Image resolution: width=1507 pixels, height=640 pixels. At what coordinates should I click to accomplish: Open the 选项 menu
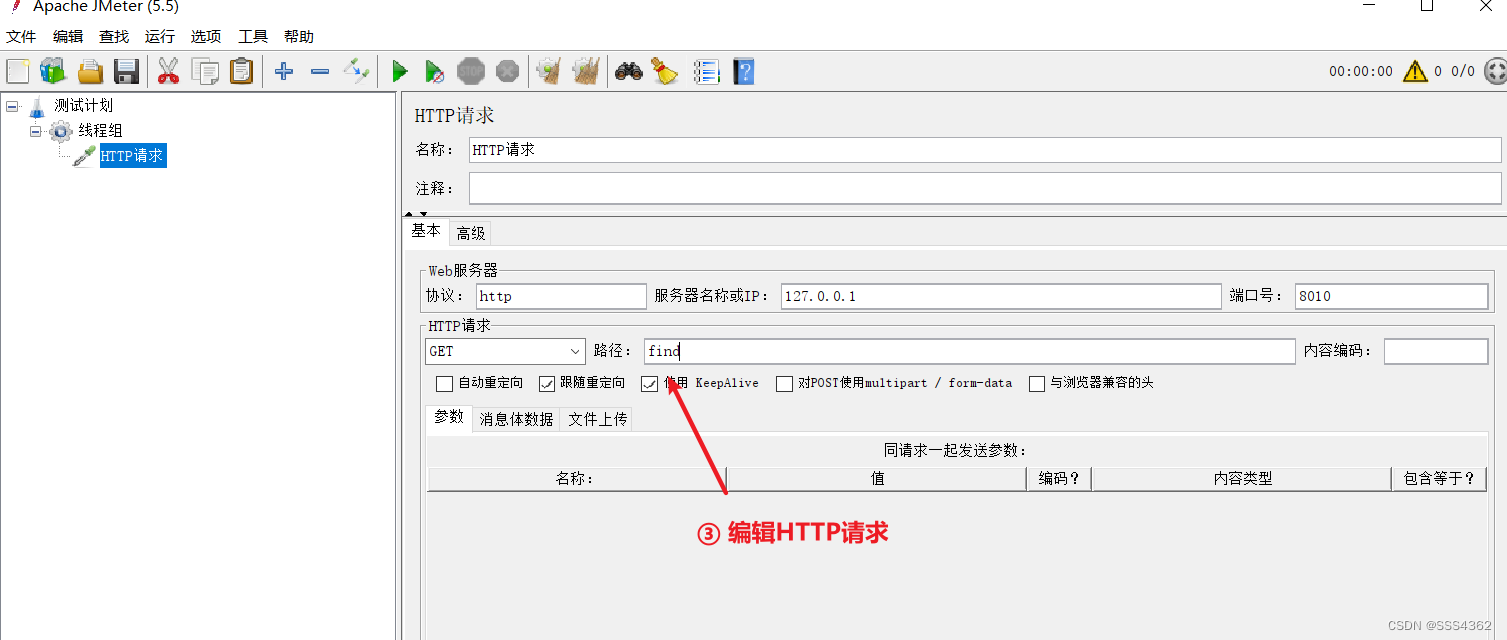click(206, 36)
